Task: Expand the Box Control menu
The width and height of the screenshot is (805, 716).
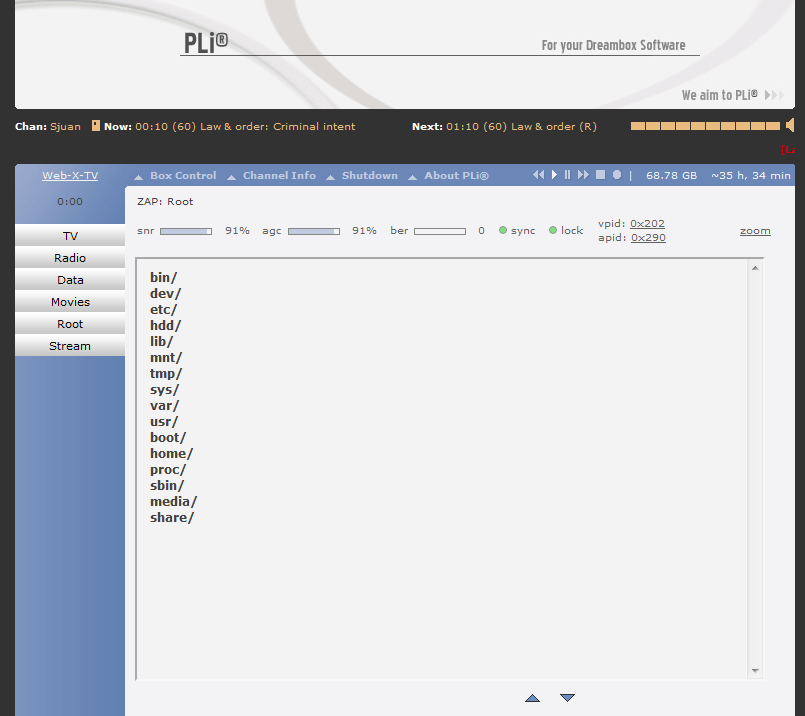Action: coord(183,175)
